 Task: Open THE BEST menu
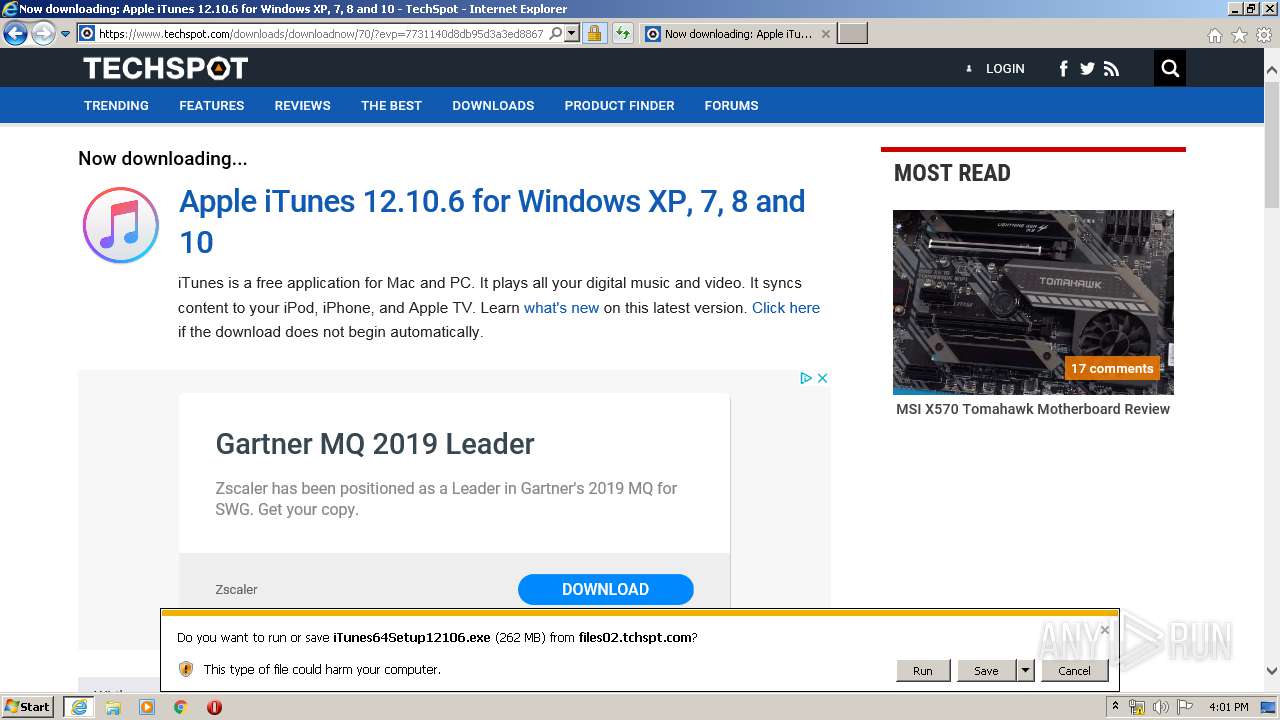[391, 105]
